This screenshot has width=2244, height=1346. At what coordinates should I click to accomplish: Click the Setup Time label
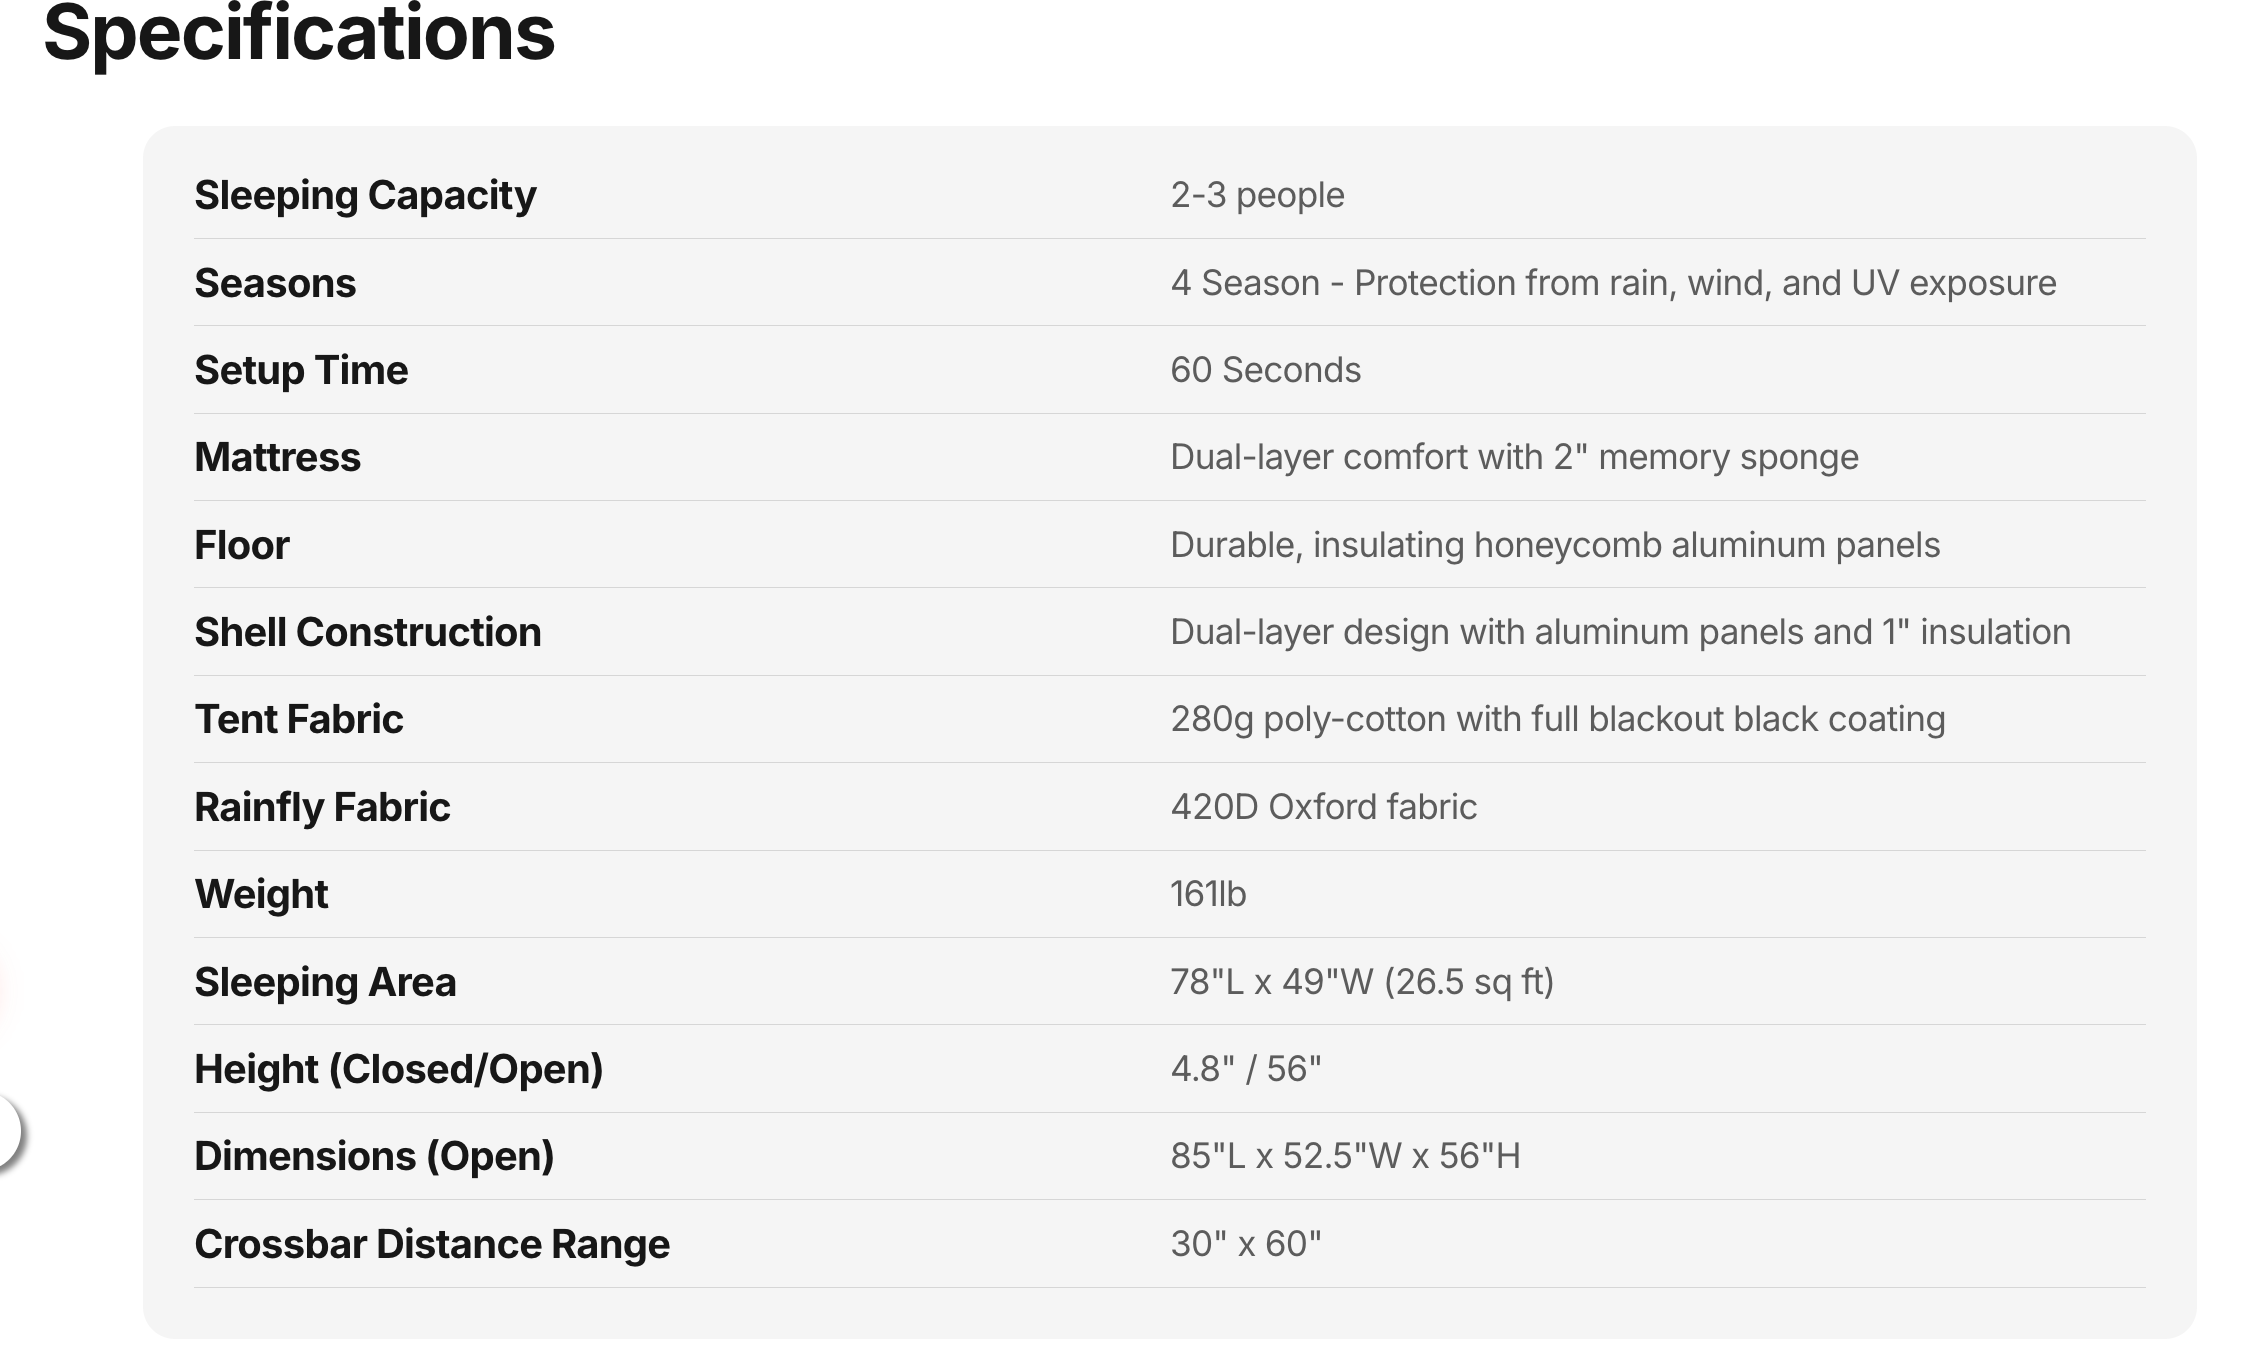[301, 370]
